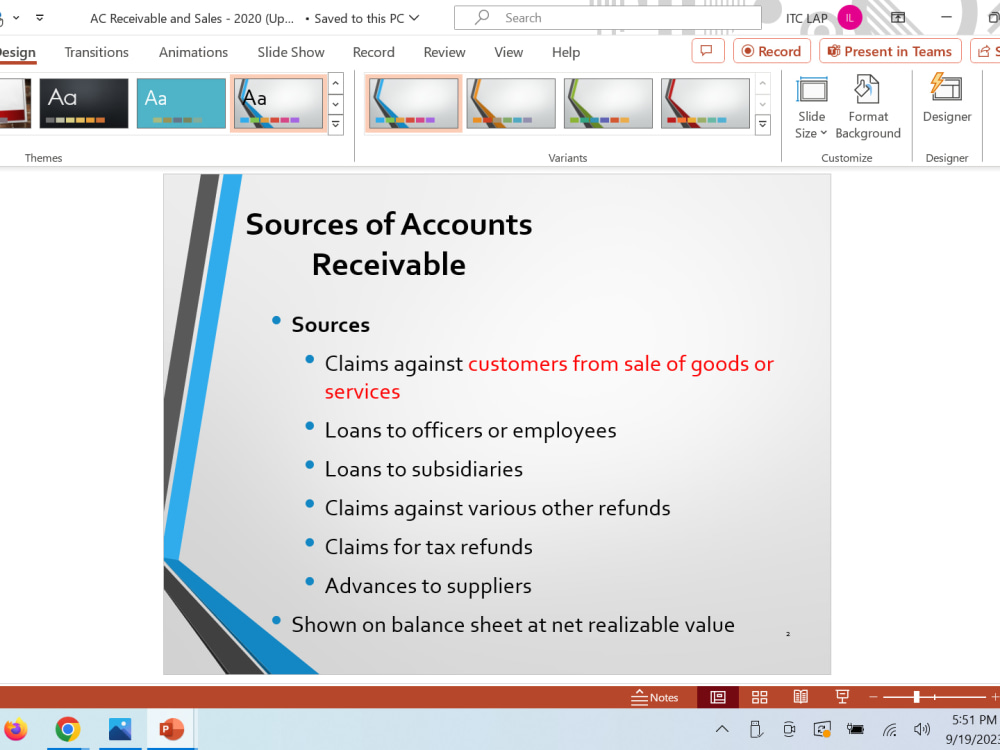Open Ribbon Display Options icon
Screen dimensions: 1000x750
point(897,18)
